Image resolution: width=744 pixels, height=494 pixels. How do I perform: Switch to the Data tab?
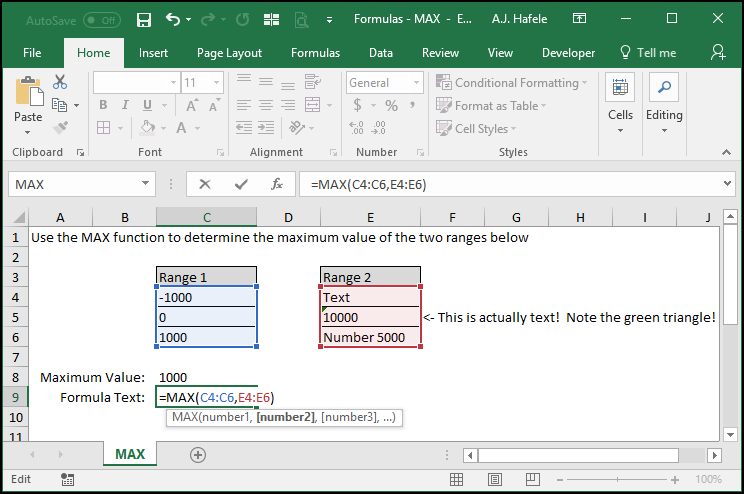click(x=381, y=53)
